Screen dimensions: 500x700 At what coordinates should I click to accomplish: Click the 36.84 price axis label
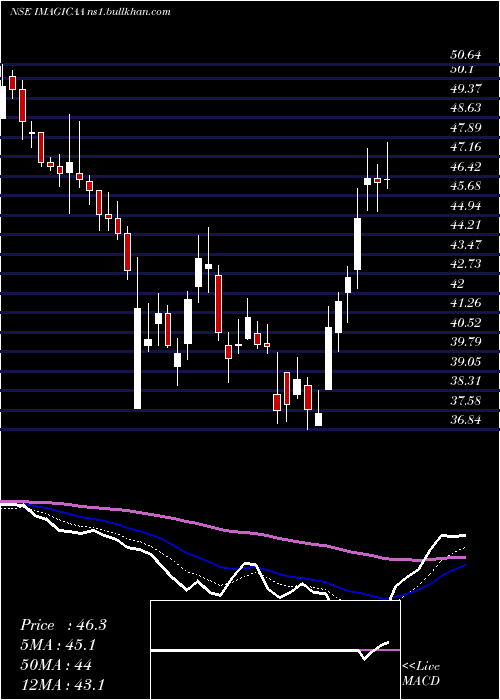tap(466, 420)
